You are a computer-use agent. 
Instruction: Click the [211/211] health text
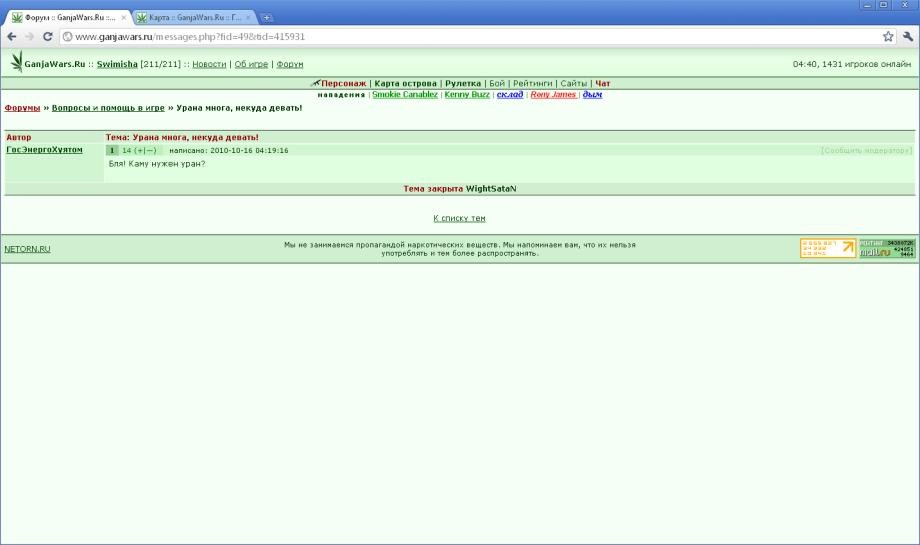coord(160,64)
